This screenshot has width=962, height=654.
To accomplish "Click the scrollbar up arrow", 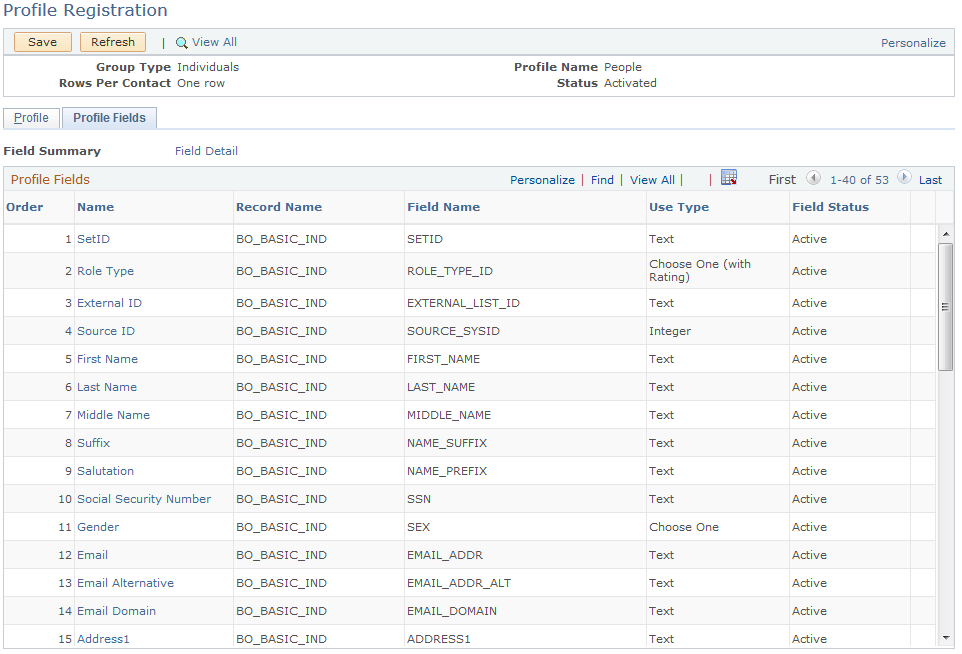I will tap(946, 234).
